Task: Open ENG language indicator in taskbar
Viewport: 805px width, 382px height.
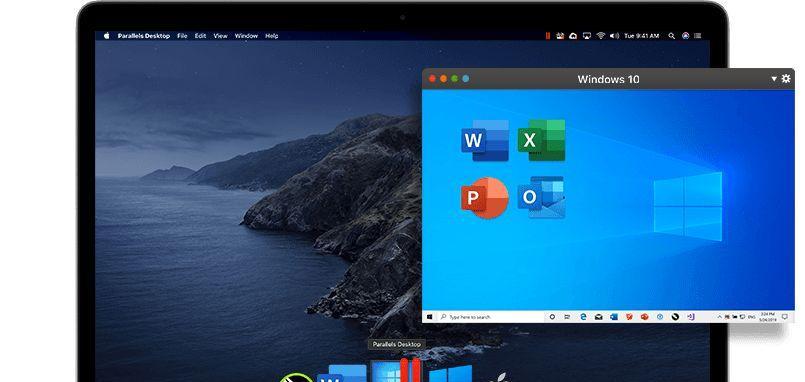Action: click(x=752, y=317)
